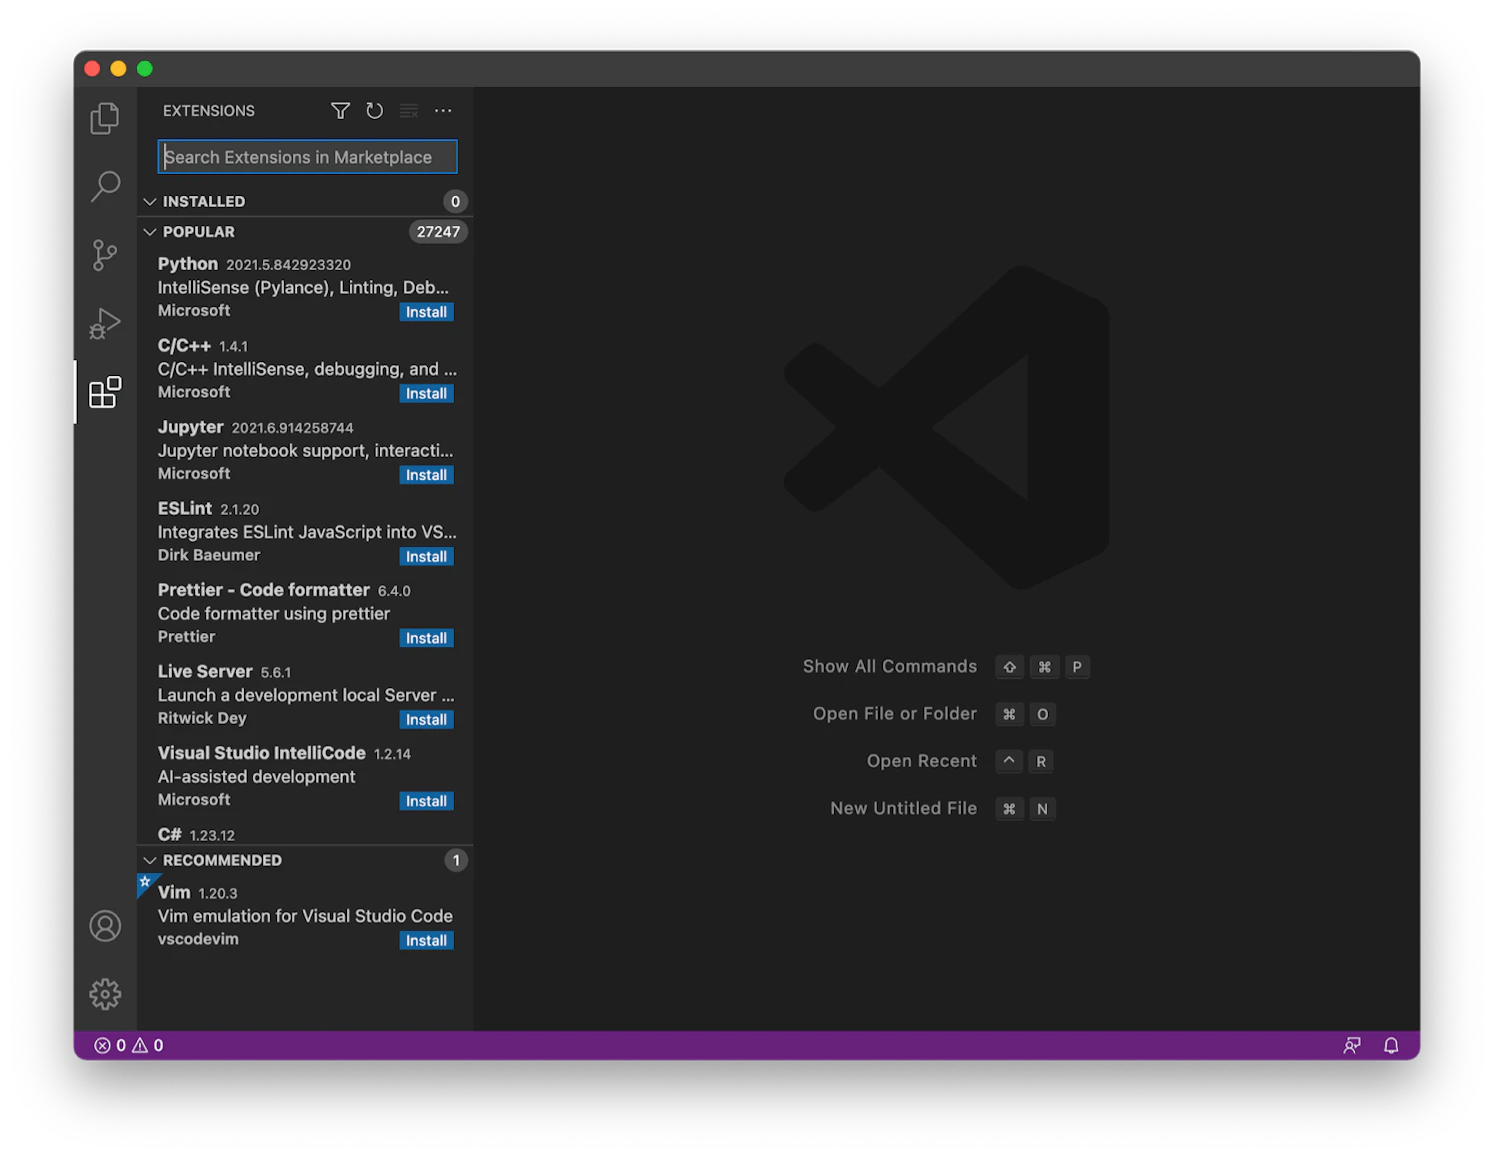The image size is (1494, 1157).
Task: Click the errors count in status bar
Action: [110, 1045]
